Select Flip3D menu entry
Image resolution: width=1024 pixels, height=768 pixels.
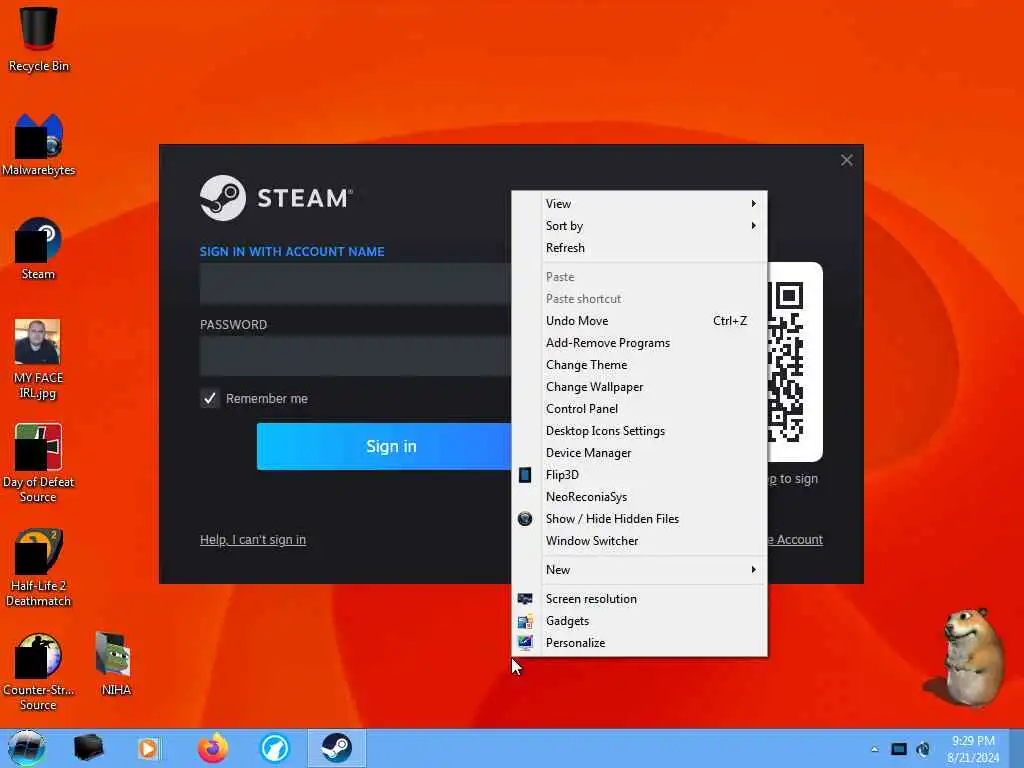tap(639, 475)
